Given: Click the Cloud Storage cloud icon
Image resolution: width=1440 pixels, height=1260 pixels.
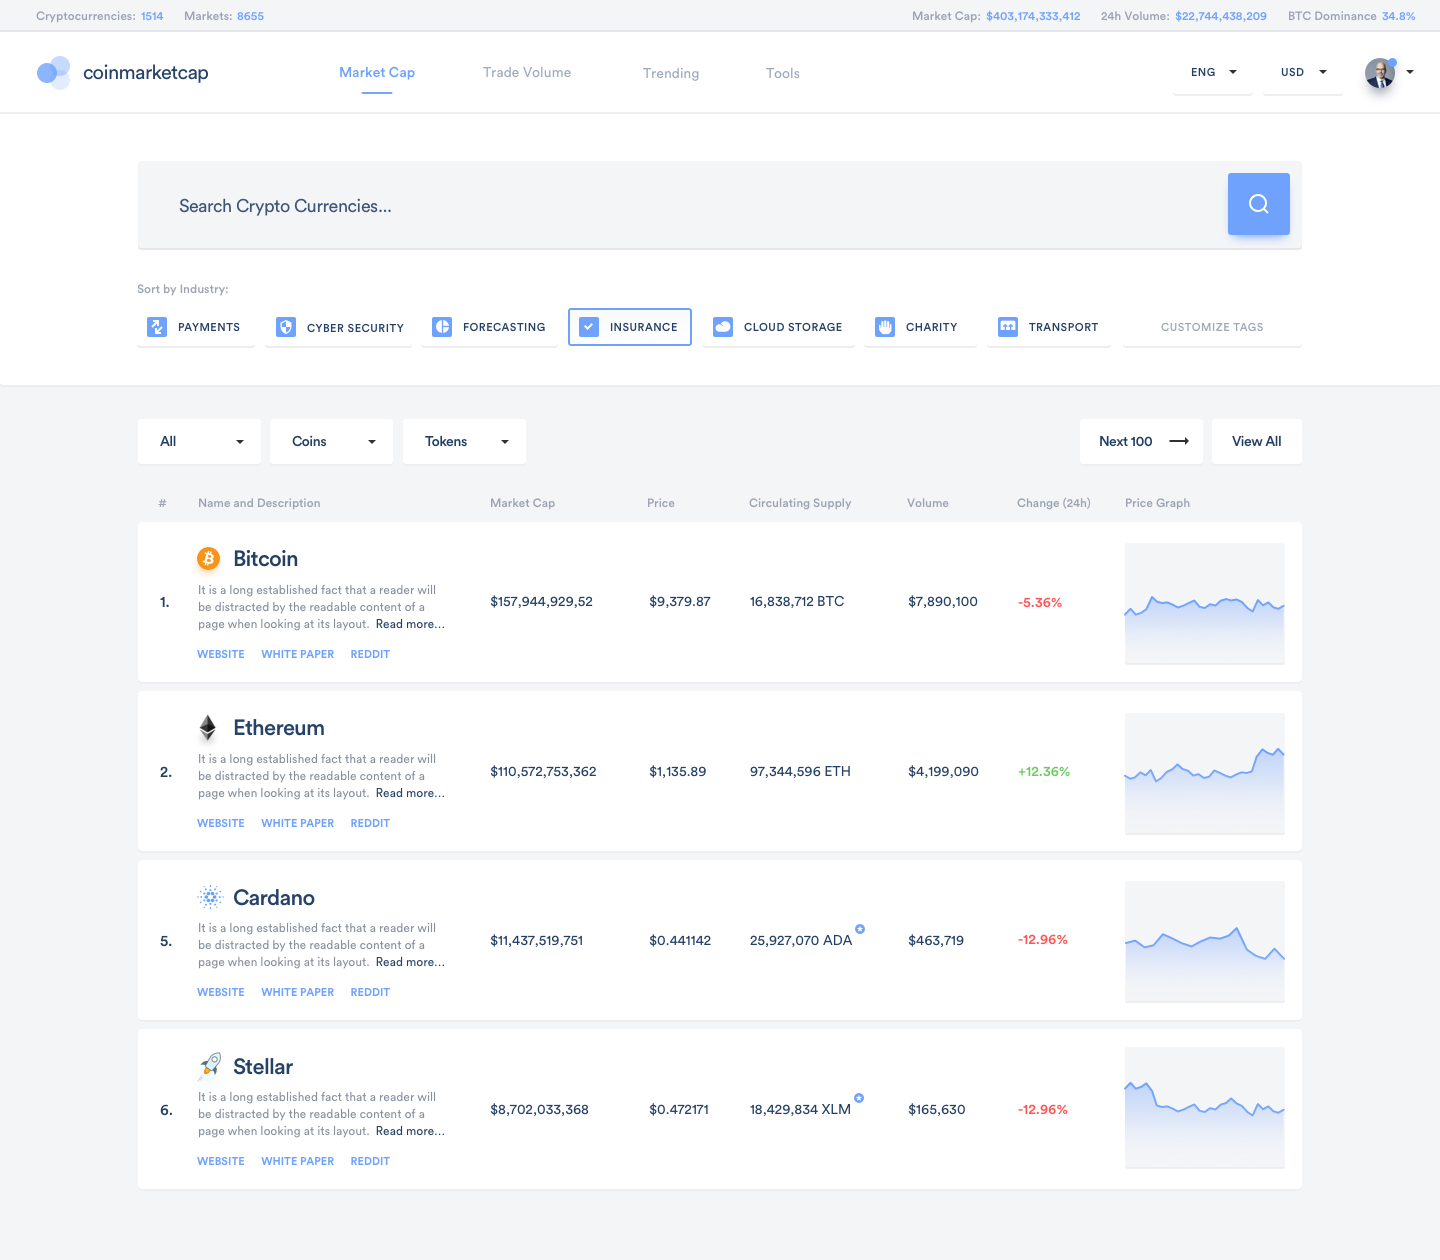Looking at the screenshot, I should 723,327.
